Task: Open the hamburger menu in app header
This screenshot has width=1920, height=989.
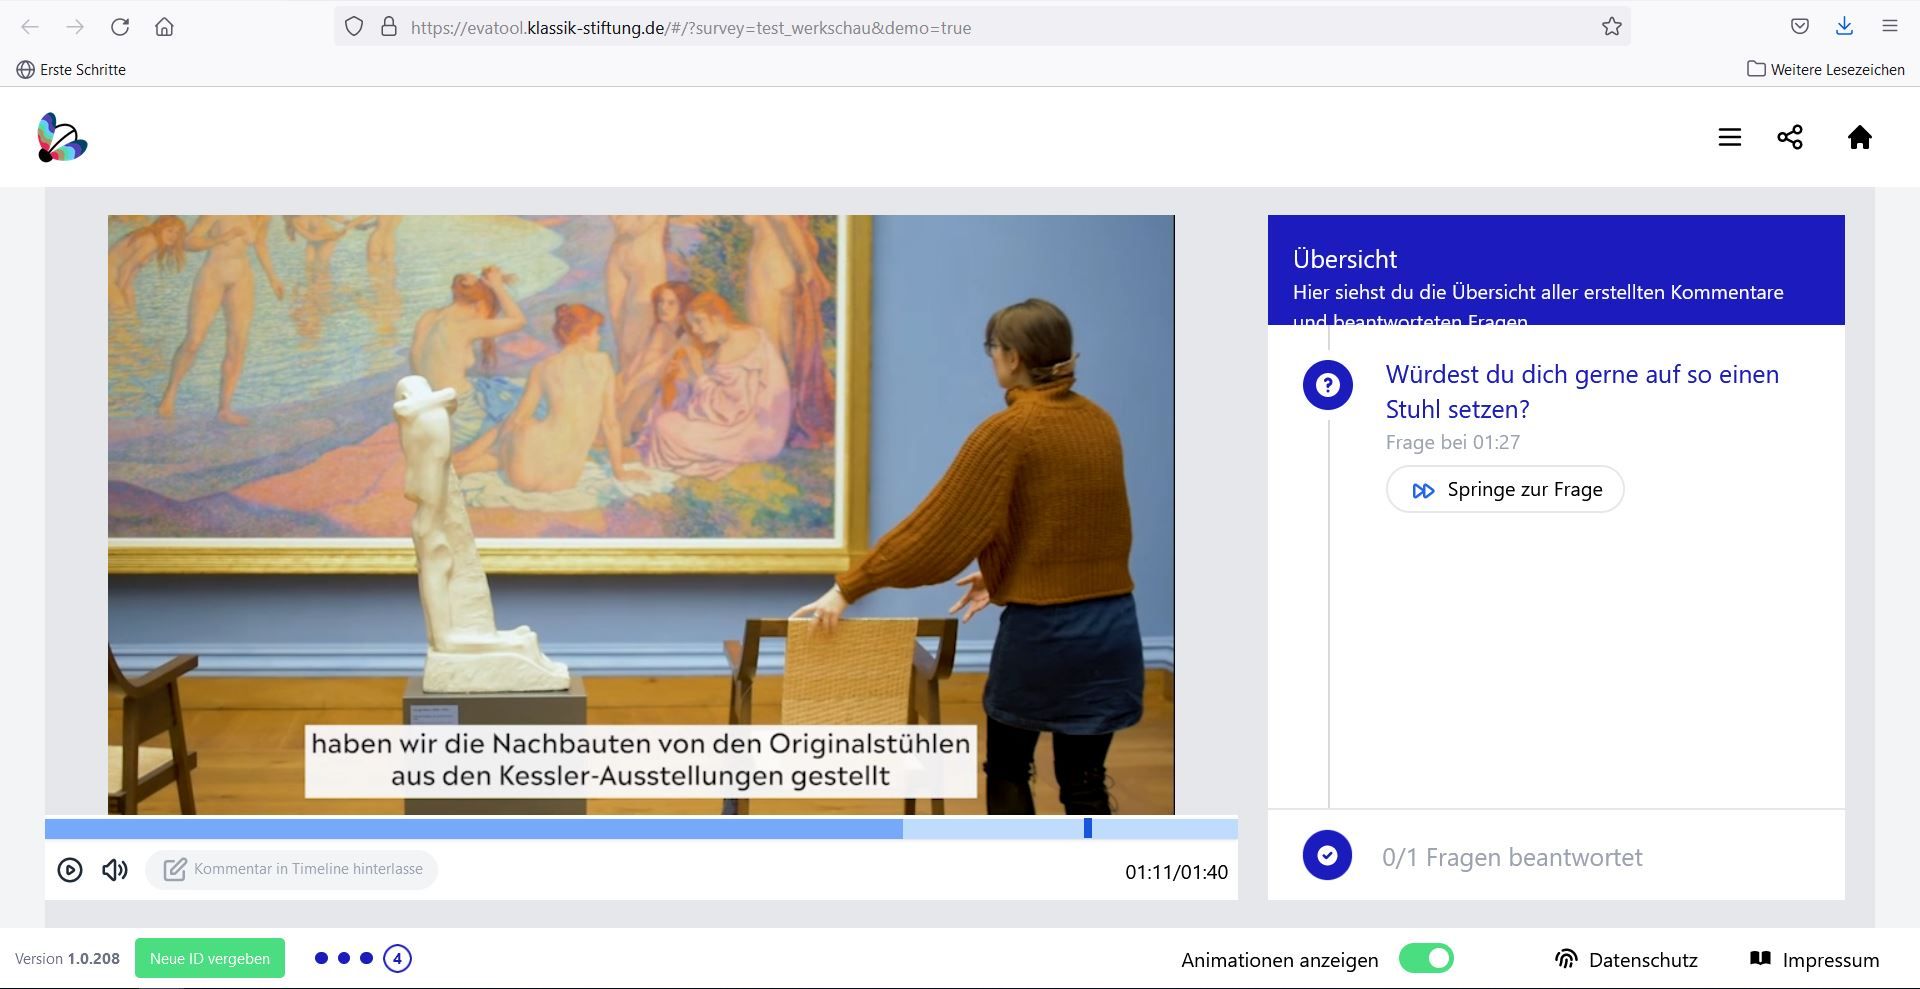Action: [1730, 137]
